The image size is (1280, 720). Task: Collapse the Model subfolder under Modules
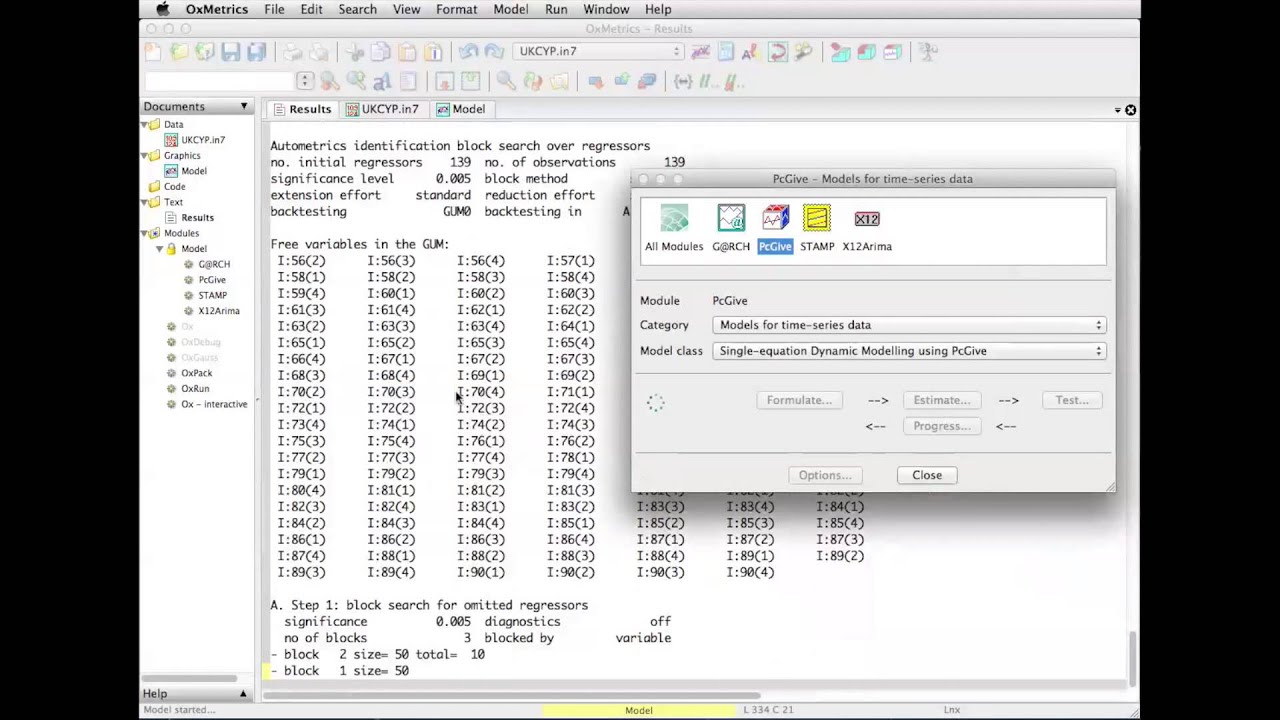point(159,249)
